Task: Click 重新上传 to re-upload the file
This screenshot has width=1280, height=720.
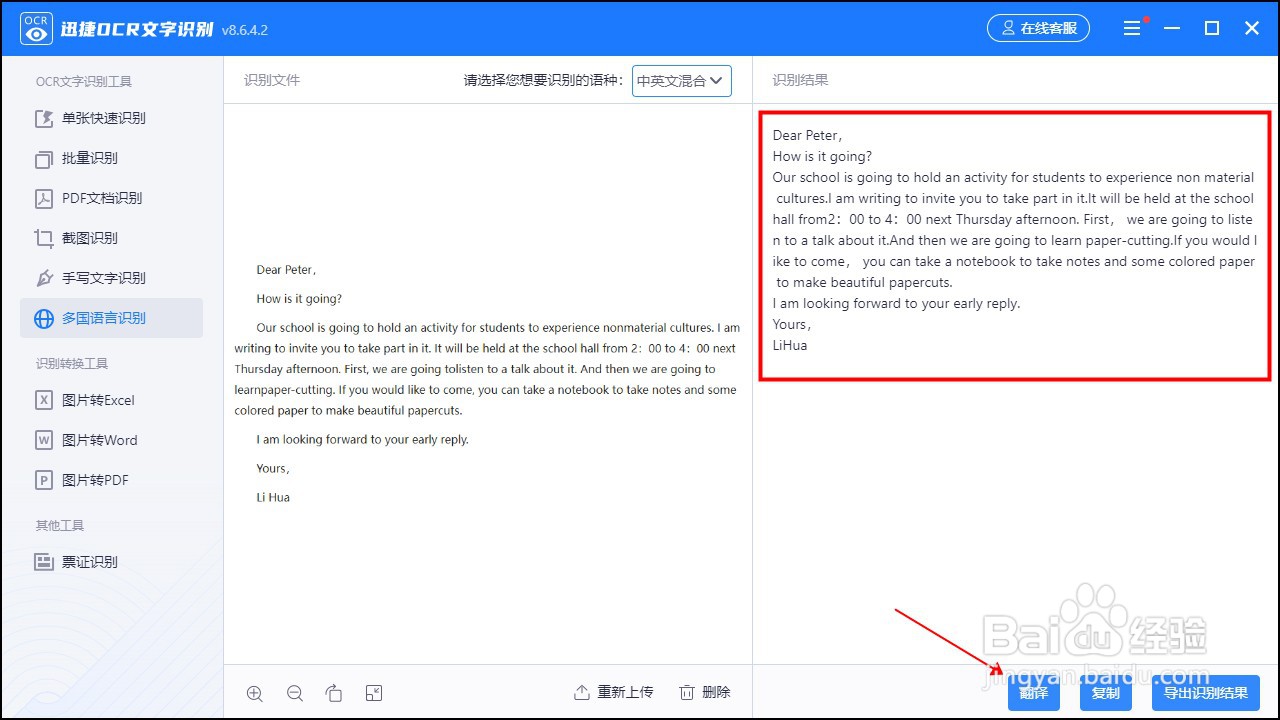Action: [613, 691]
